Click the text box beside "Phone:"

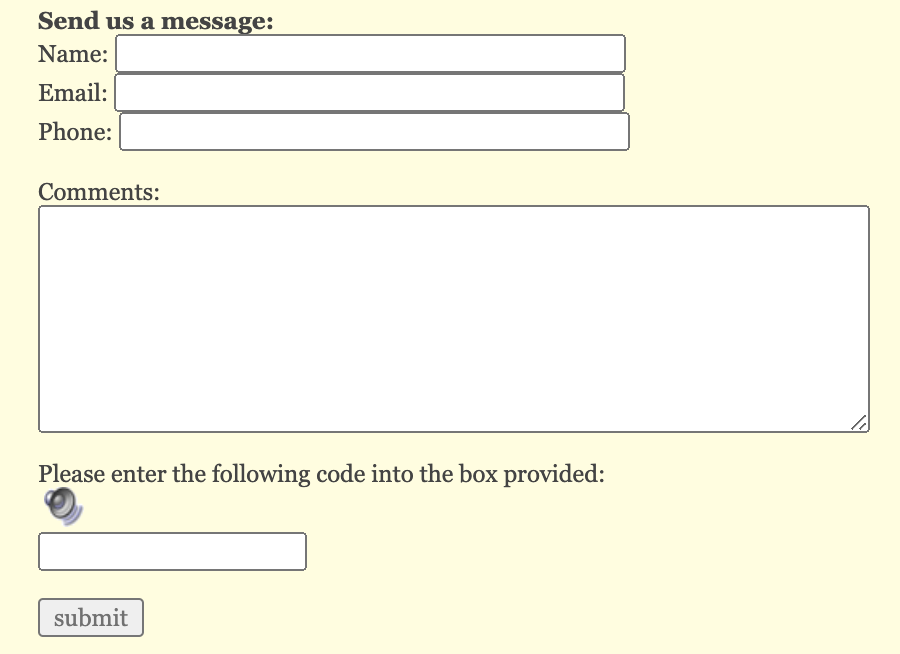(x=374, y=131)
